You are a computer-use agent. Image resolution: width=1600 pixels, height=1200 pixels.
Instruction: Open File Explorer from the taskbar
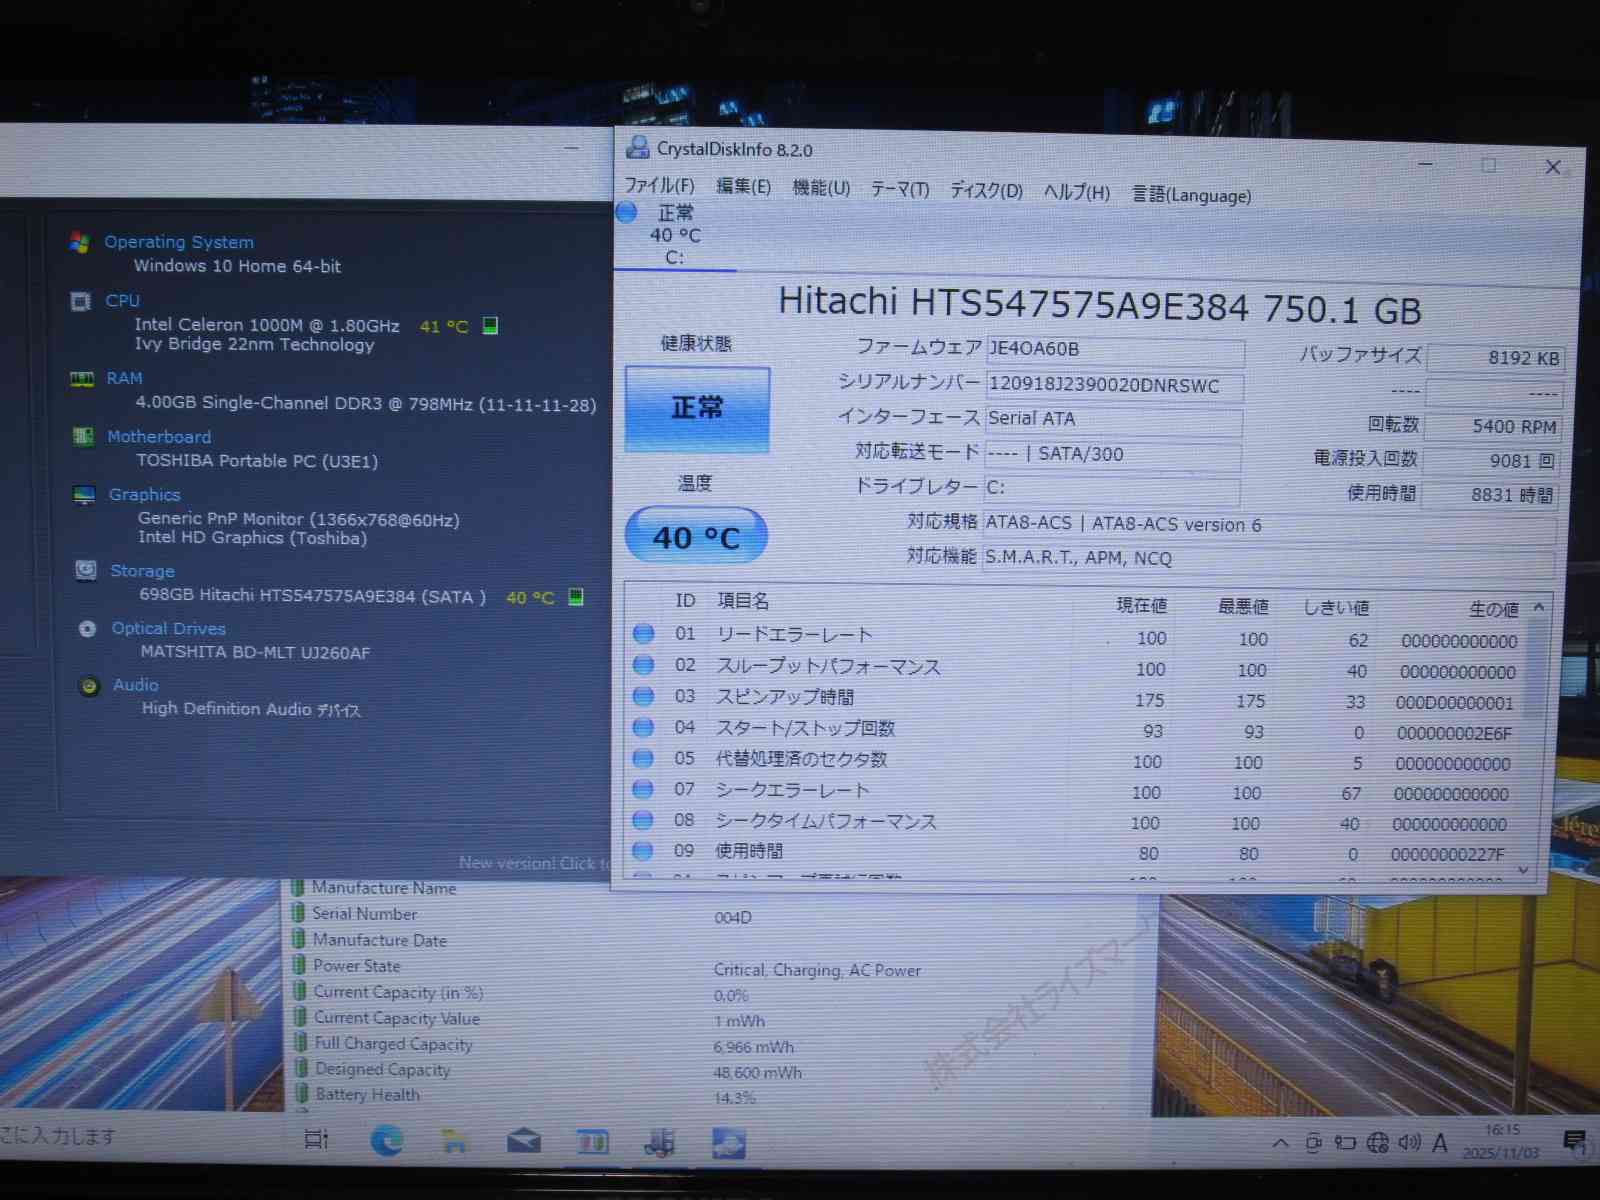(x=455, y=1141)
